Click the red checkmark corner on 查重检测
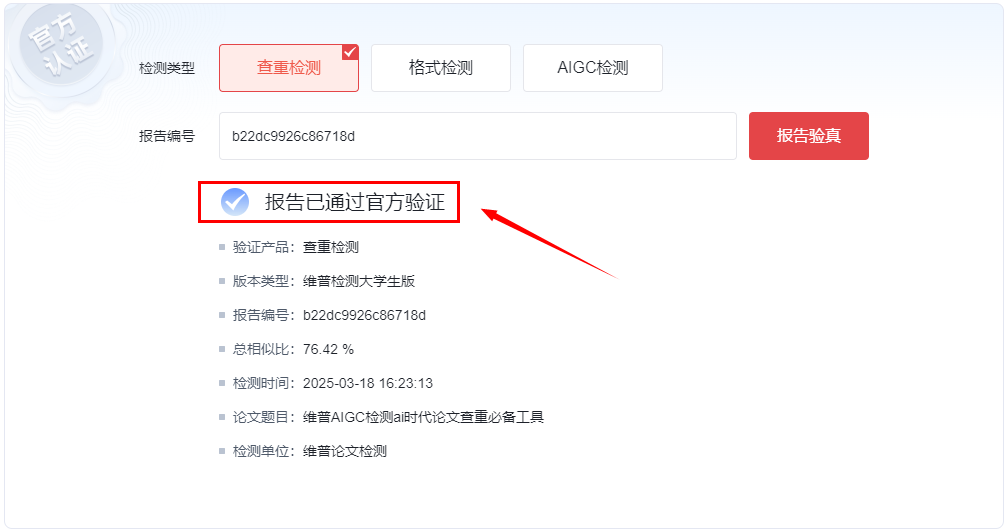 coord(350,52)
